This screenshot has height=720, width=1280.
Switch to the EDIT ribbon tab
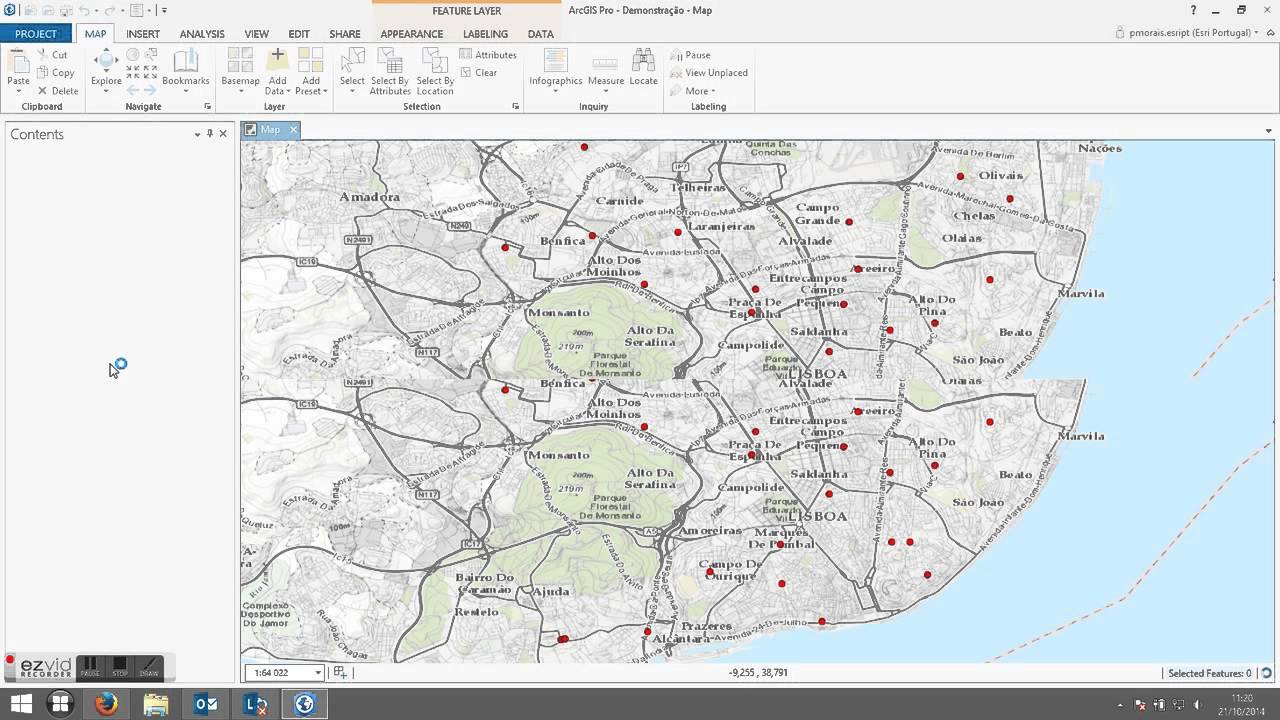pos(299,34)
